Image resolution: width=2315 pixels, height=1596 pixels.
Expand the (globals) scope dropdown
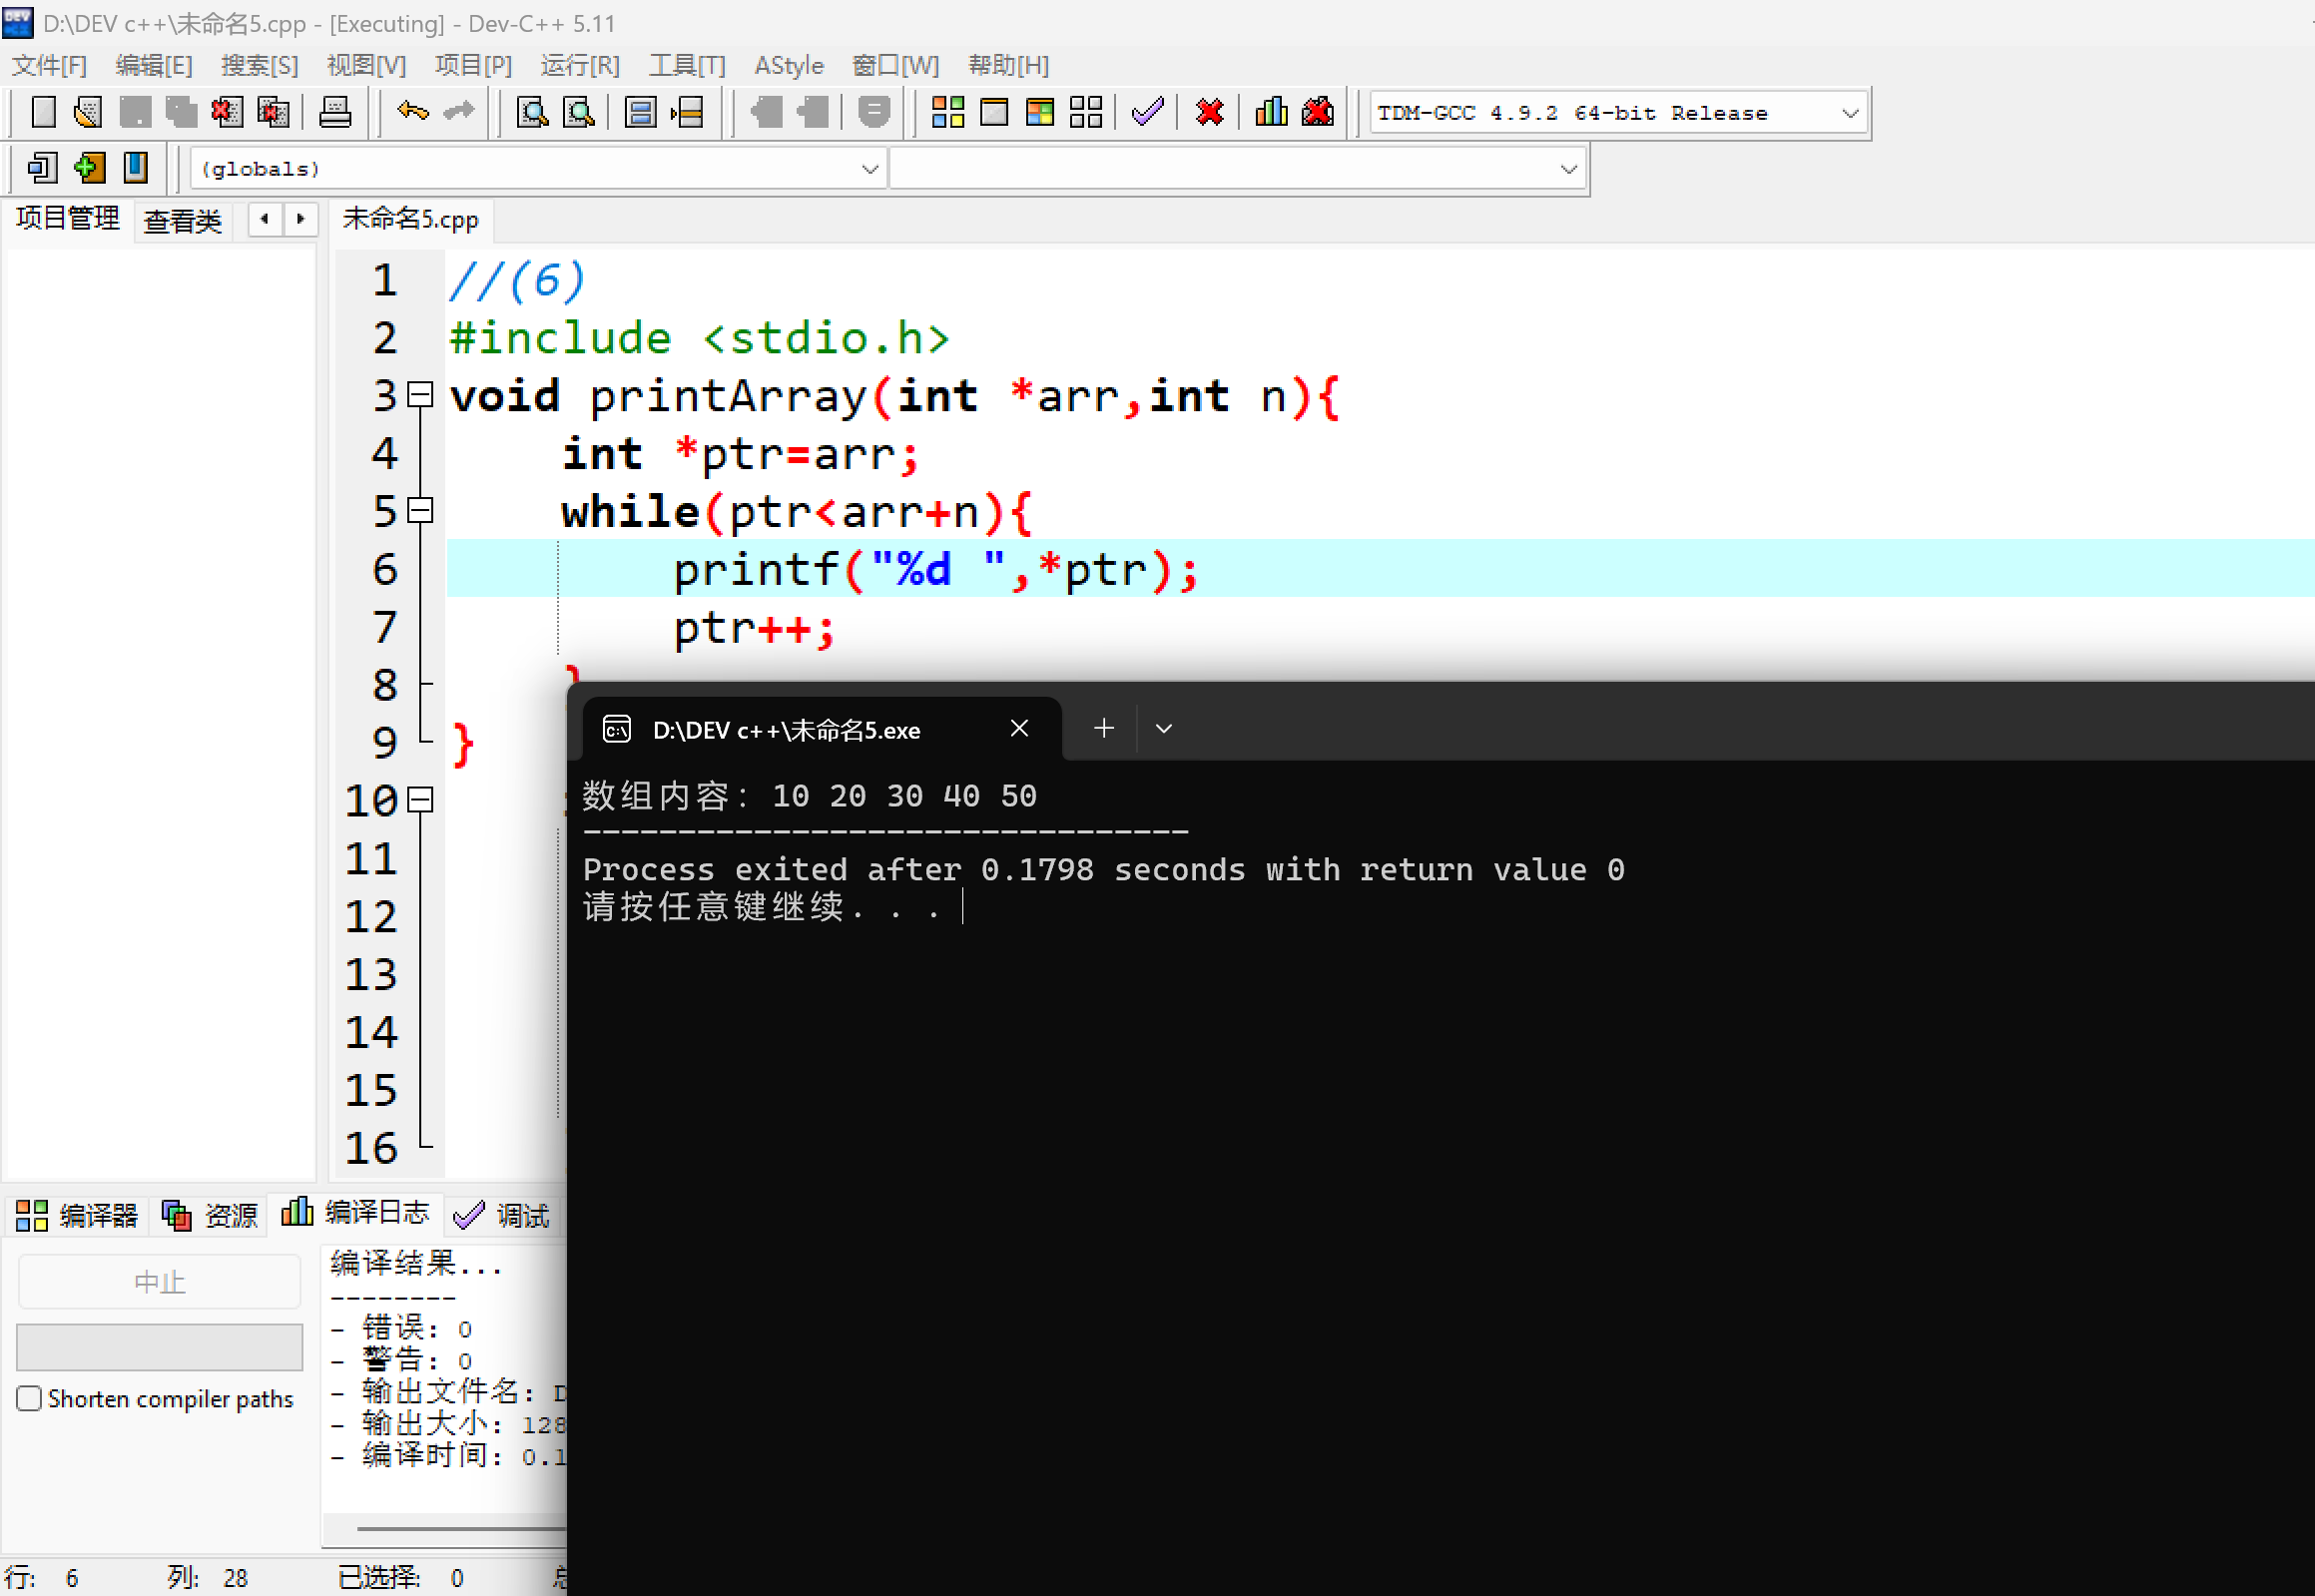(869, 169)
